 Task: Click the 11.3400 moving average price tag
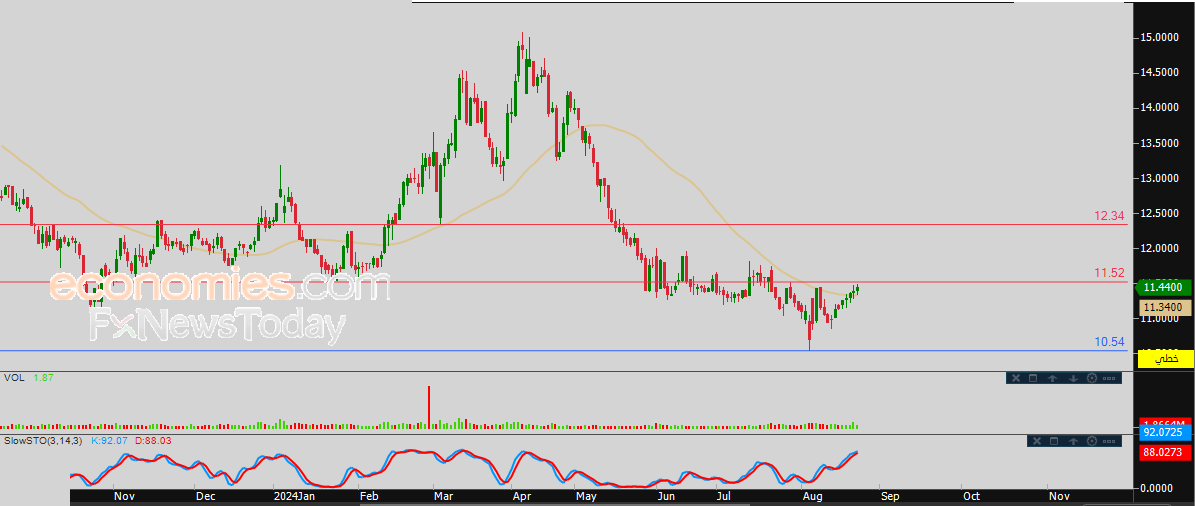pyautogui.click(x=1165, y=307)
